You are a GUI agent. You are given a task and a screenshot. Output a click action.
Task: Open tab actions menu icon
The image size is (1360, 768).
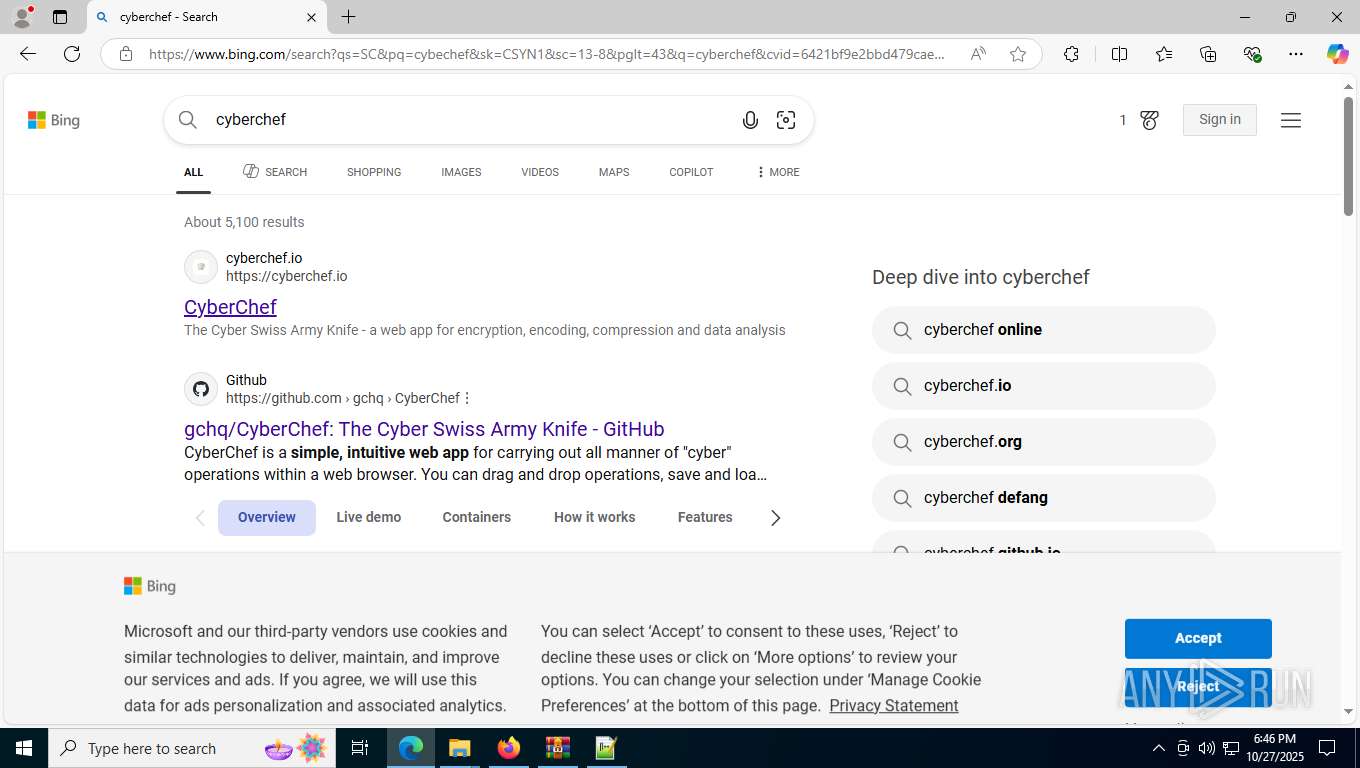60,17
